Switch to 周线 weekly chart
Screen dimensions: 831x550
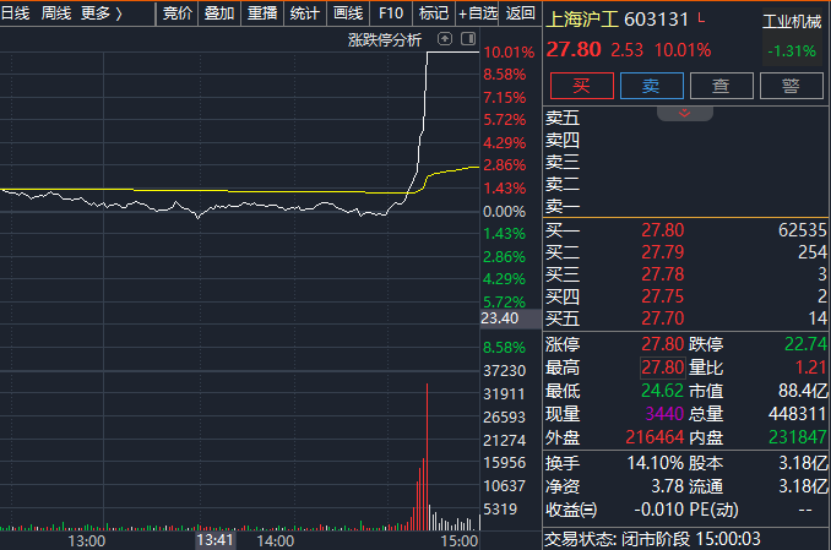(x=56, y=13)
